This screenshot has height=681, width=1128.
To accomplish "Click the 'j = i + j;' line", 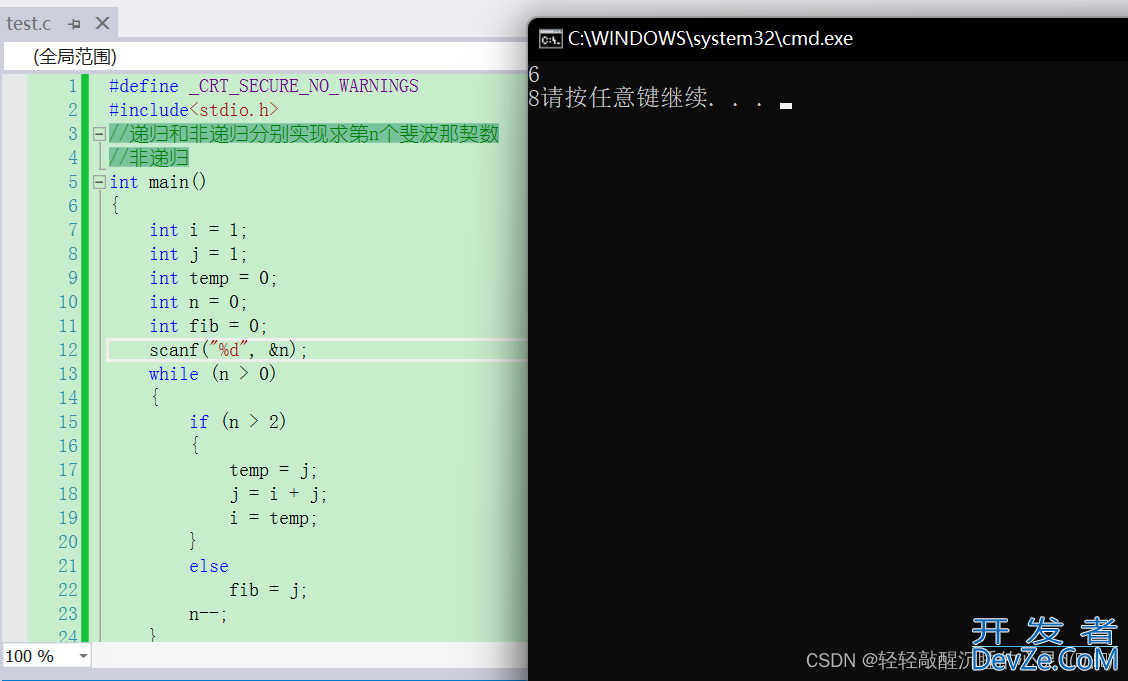I will [x=278, y=494].
